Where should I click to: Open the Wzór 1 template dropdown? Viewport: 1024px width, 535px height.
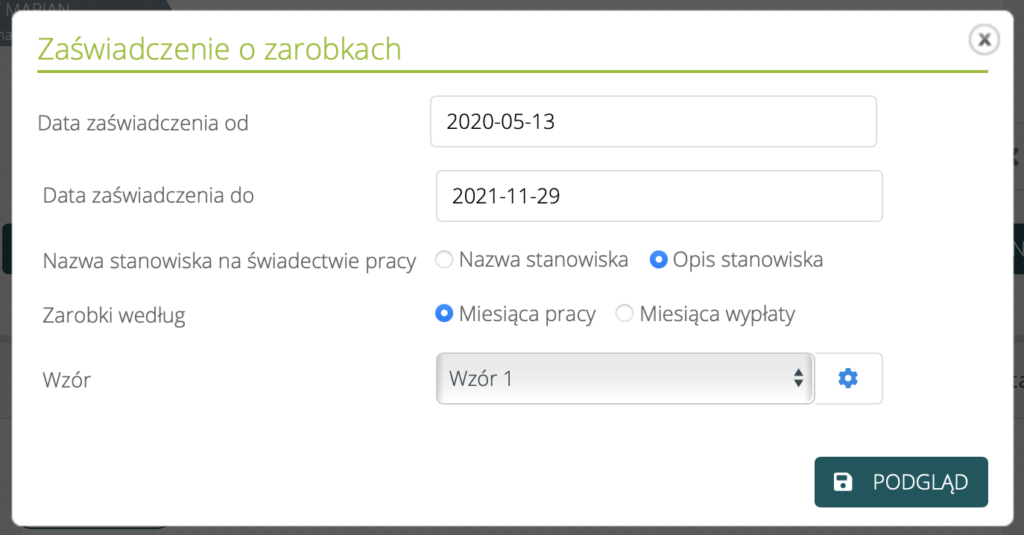(624, 378)
